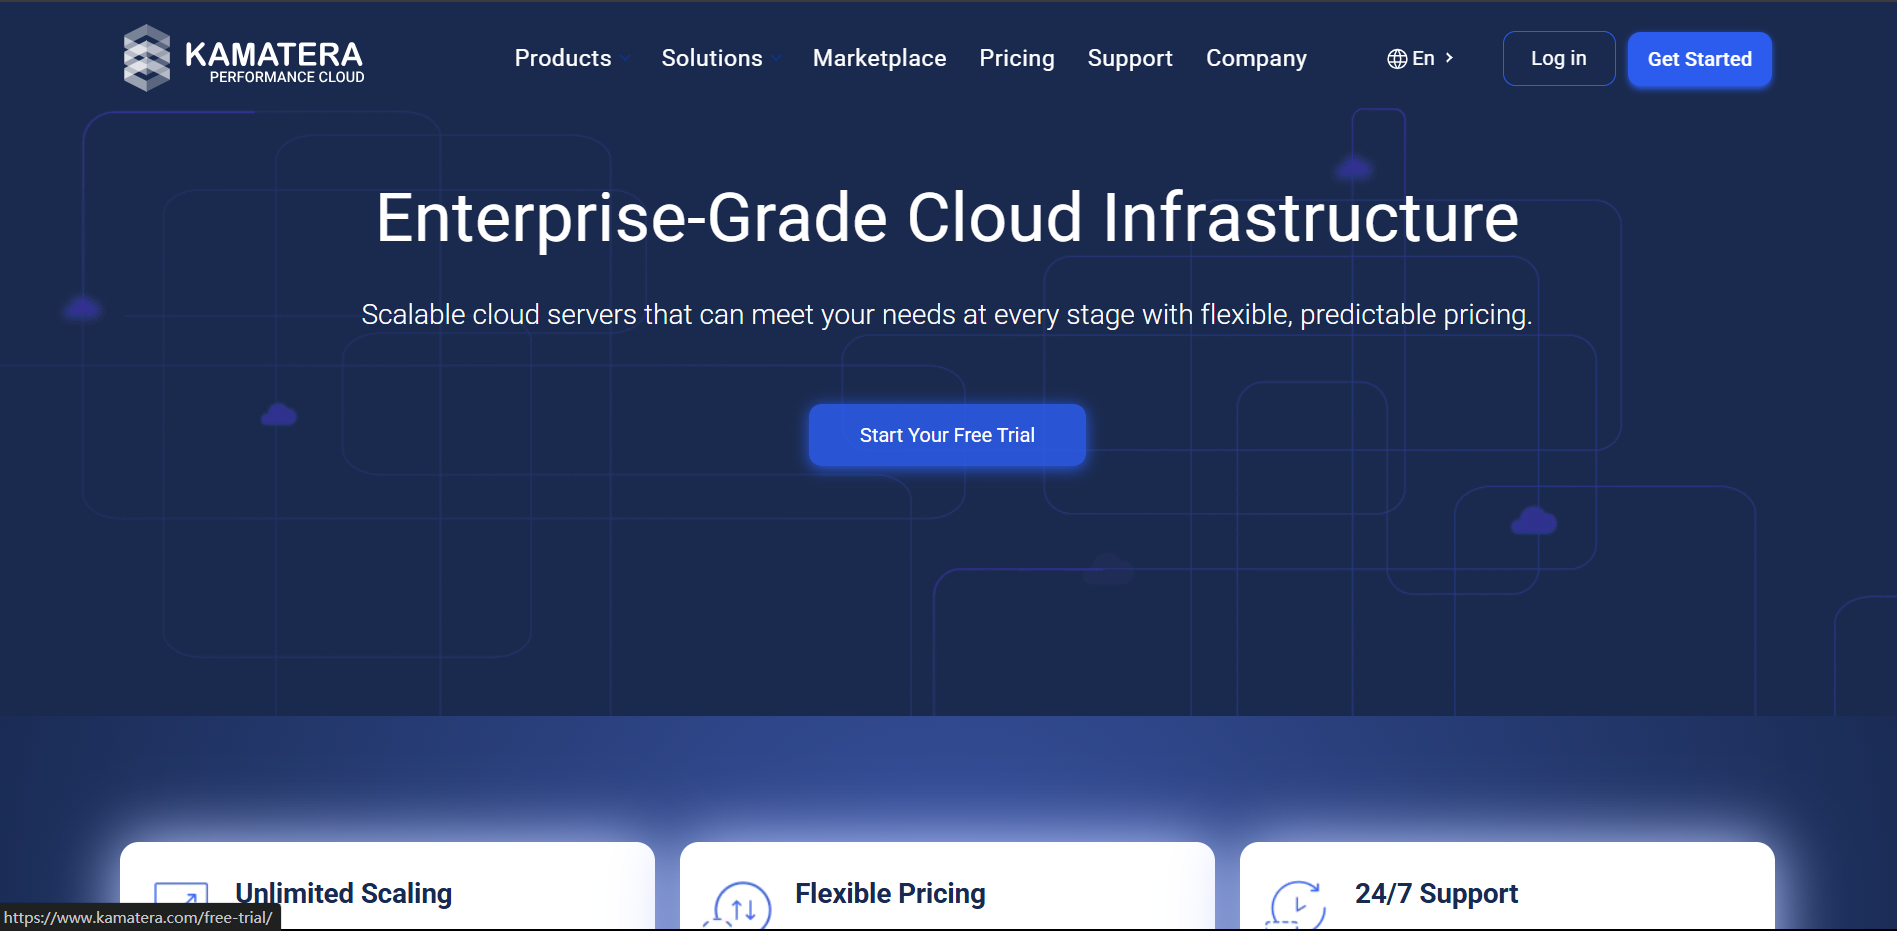The height and width of the screenshot is (931, 1897).
Task: Select the Flexible Pricing card heading
Action: [x=890, y=893]
